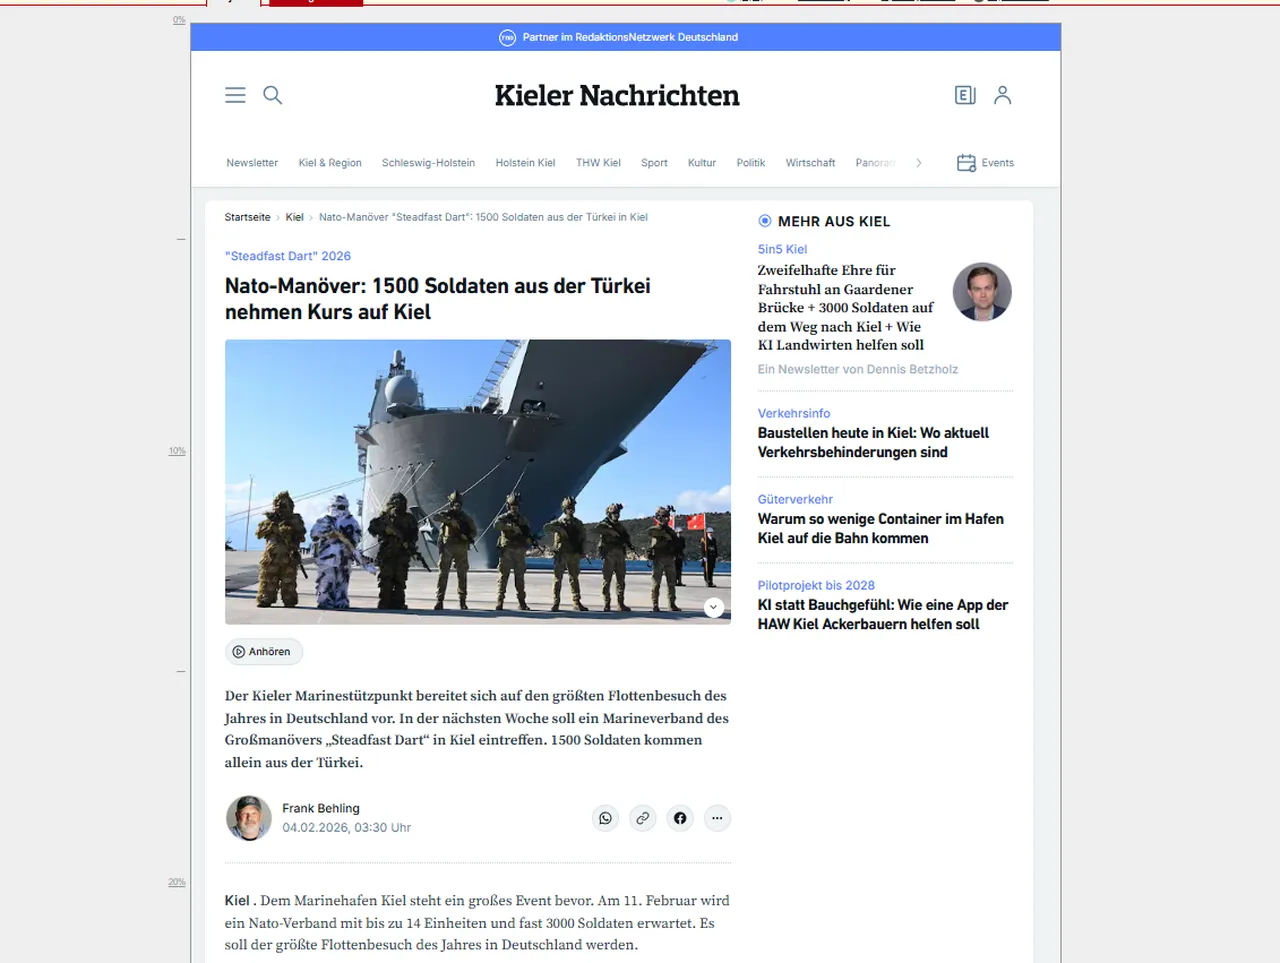Open the hamburger menu icon
Image resolution: width=1280 pixels, height=963 pixels.
(235, 95)
